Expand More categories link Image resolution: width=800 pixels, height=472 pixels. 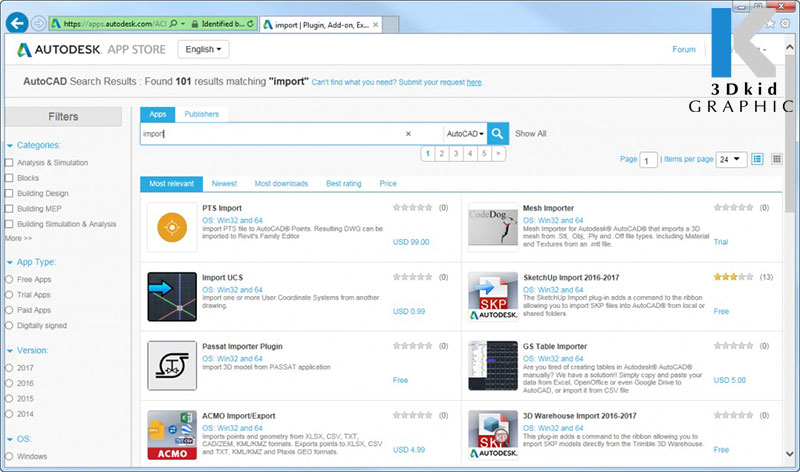[x=18, y=238]
